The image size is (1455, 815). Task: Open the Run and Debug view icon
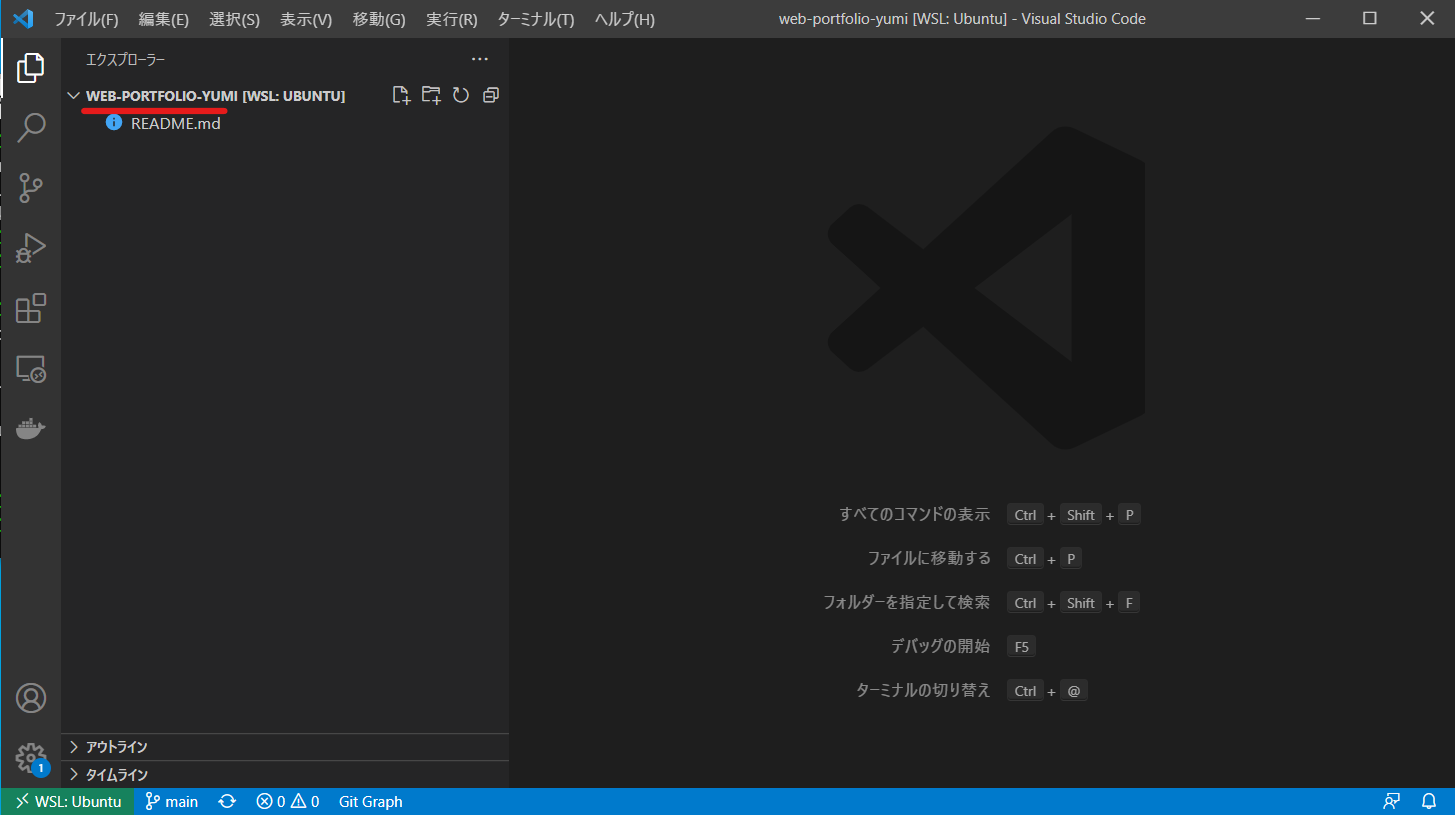click(x=31, y=248)
